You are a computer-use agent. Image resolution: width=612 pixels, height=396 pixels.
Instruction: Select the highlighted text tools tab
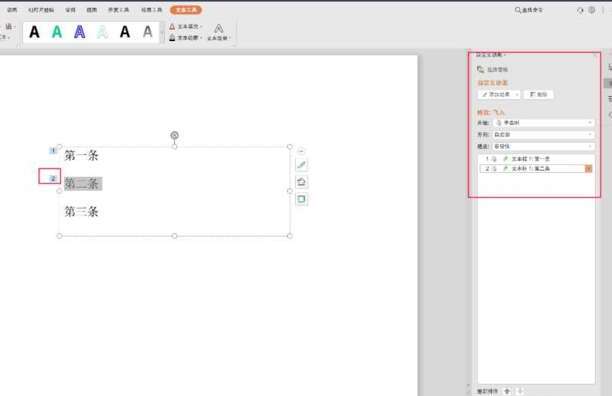186,10
